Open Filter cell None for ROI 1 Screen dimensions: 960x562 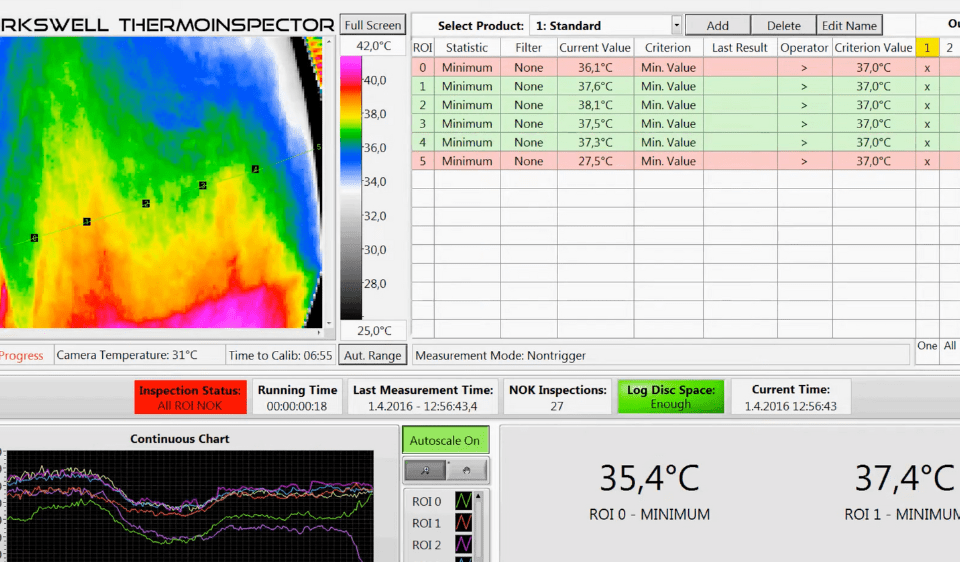pos(528,86)
